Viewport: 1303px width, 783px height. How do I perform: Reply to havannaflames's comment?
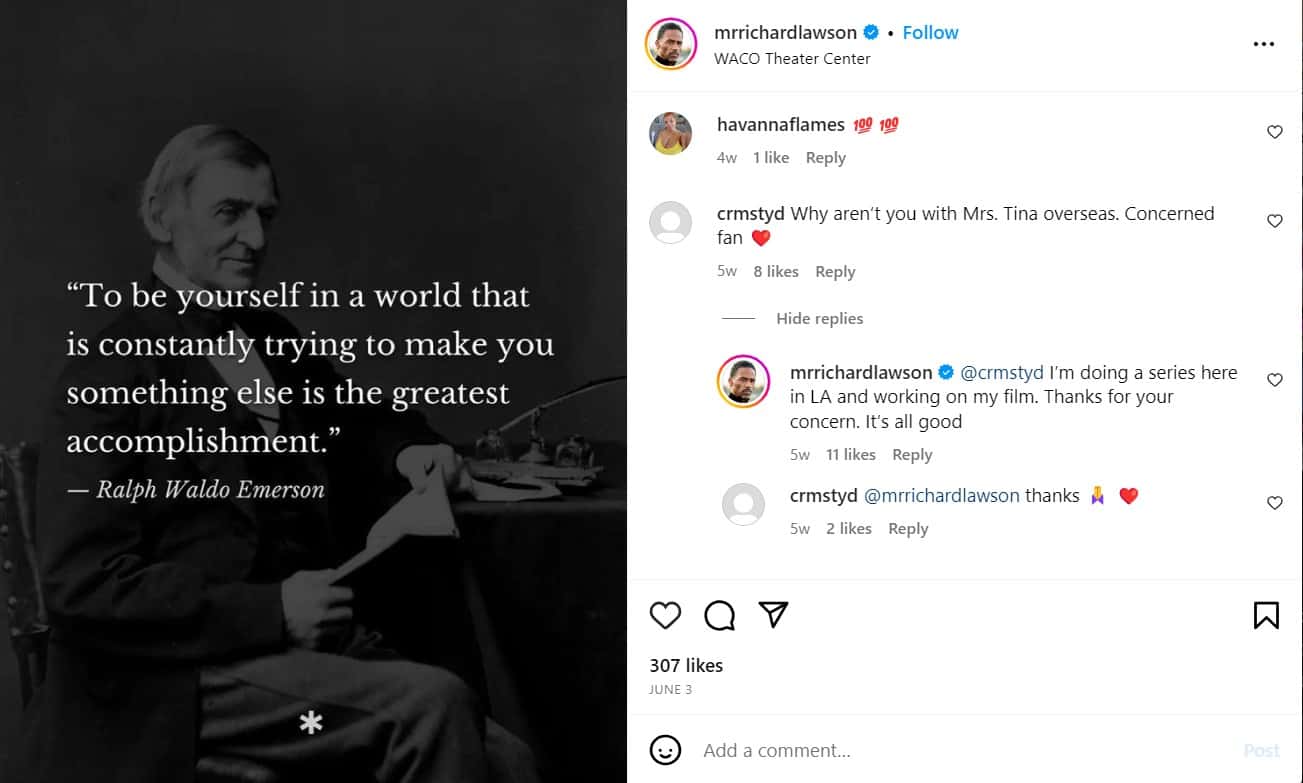(x=825, y=157)
